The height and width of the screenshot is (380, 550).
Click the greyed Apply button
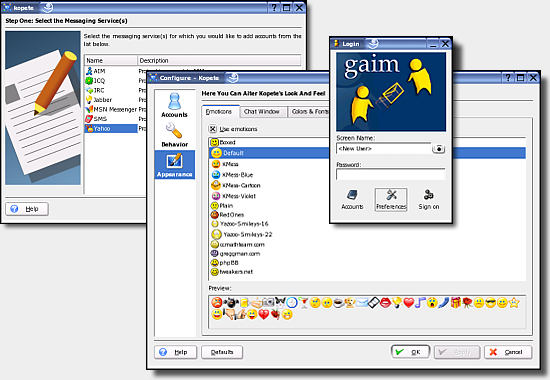[x=457, y=352]
